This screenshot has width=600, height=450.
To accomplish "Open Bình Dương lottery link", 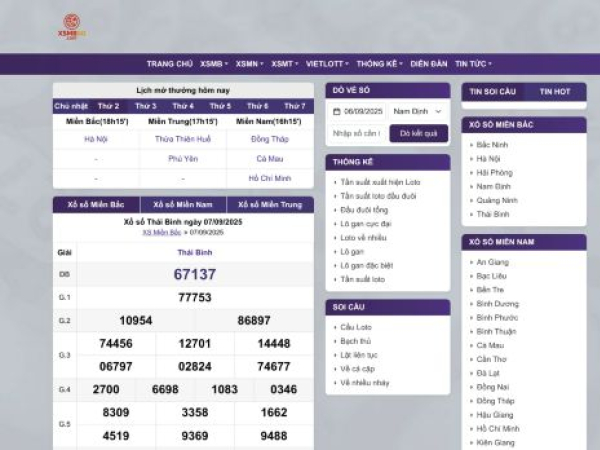I will (497, 304).
